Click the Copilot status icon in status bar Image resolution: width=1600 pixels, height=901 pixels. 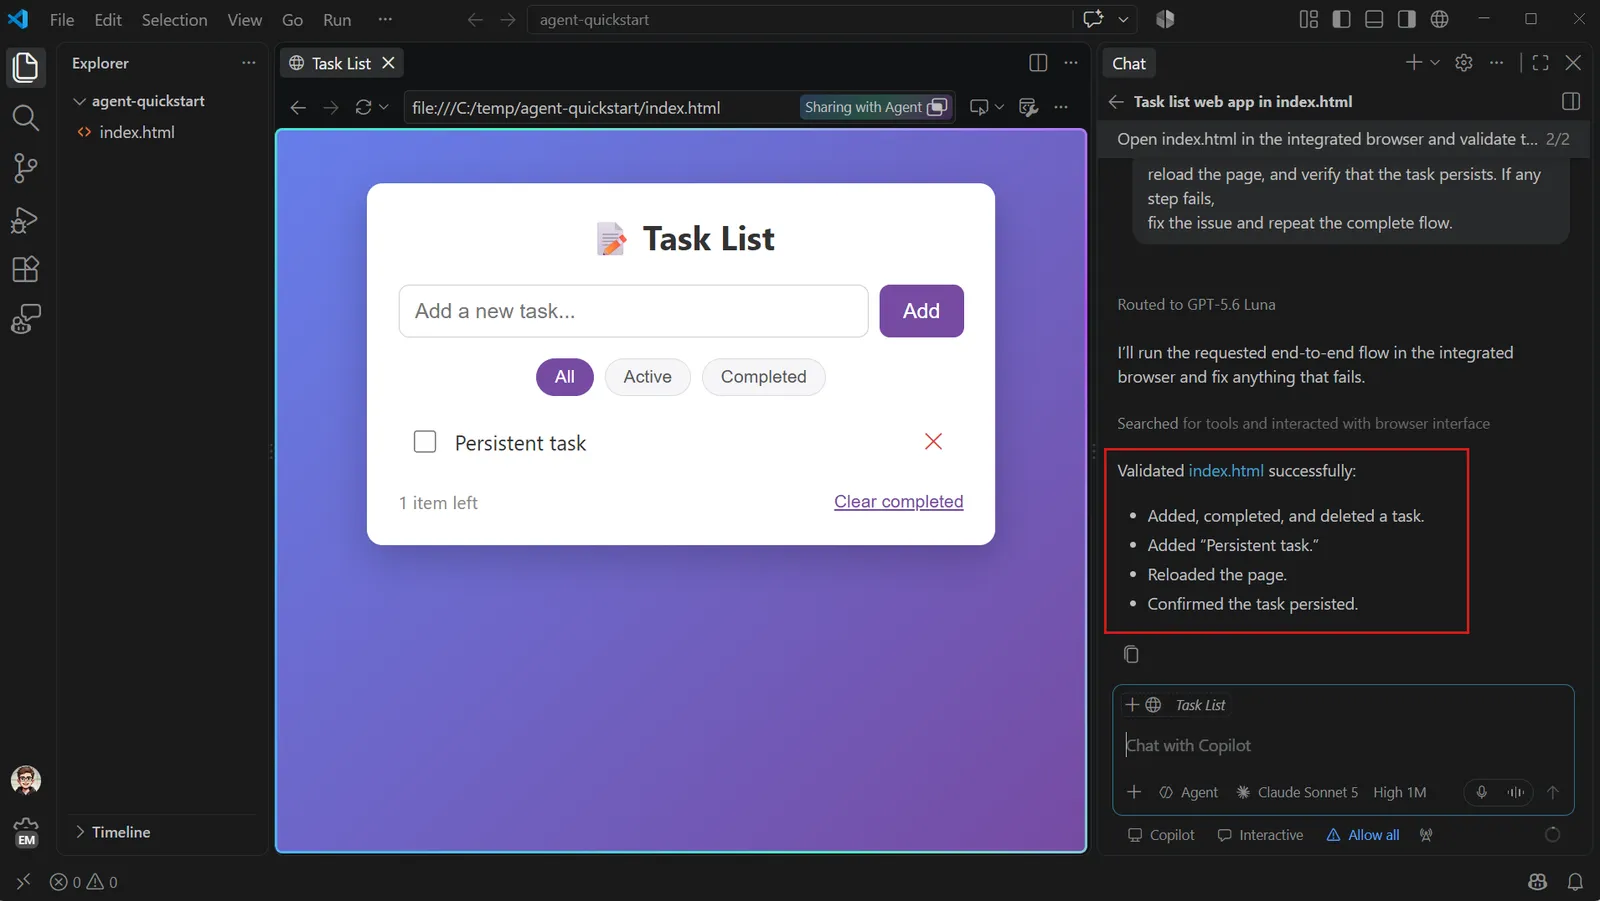click(x=1538, y=882)
